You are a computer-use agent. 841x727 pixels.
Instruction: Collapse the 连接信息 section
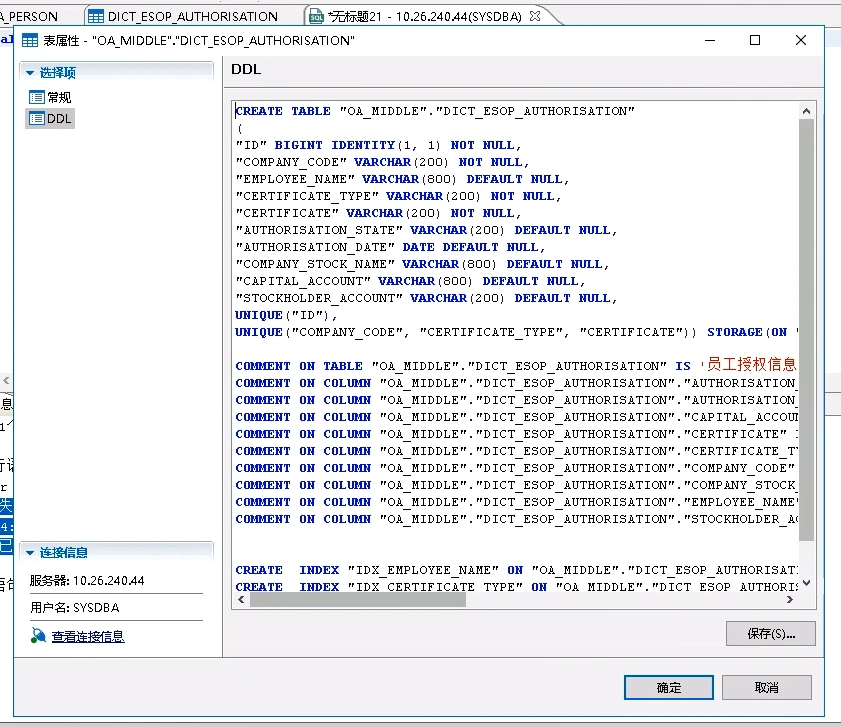point(30,553)
